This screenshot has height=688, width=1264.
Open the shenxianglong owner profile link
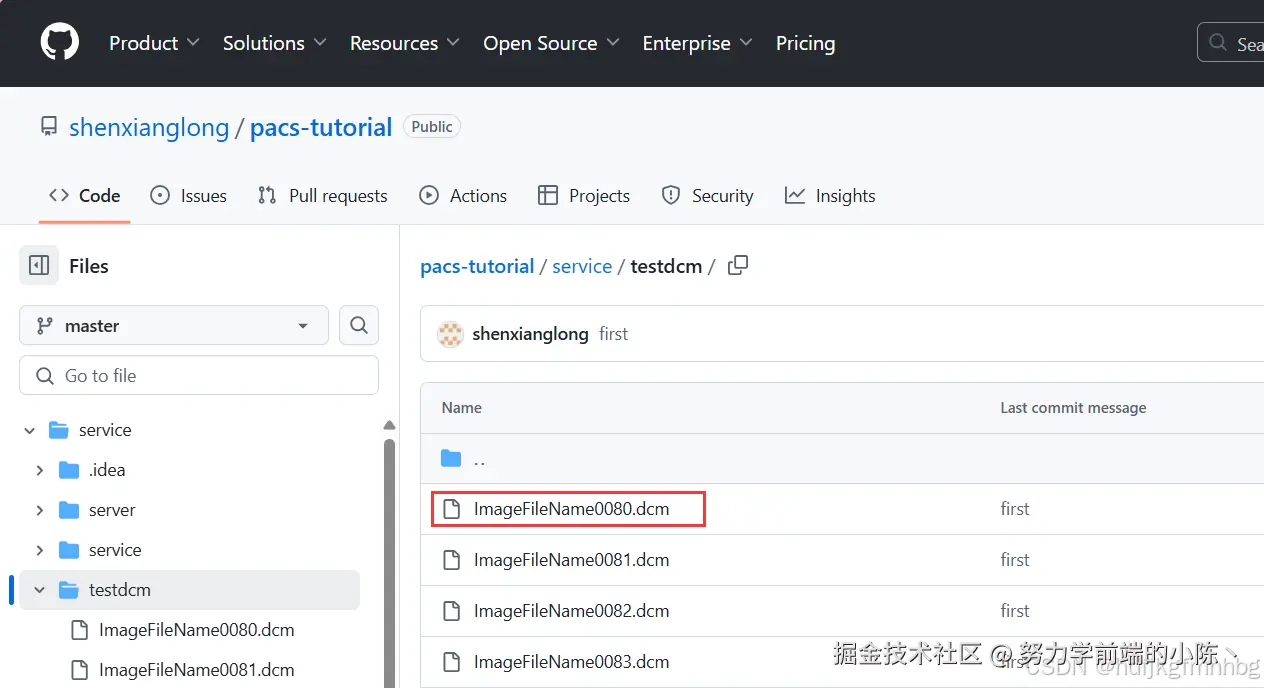pos(149,127)
